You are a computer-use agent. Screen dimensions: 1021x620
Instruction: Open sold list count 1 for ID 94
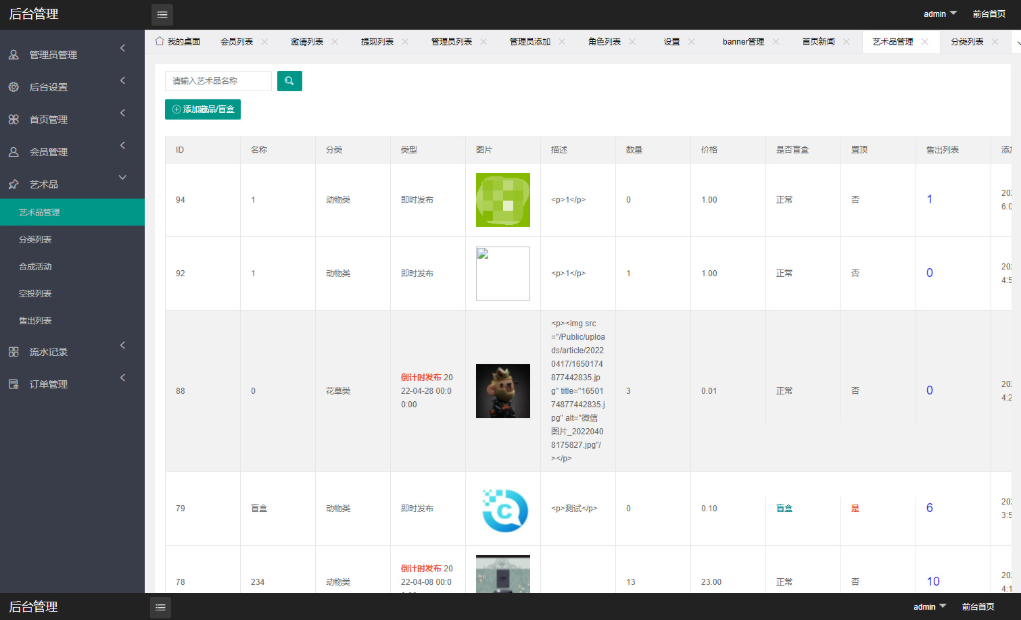[x=929, y=199]
